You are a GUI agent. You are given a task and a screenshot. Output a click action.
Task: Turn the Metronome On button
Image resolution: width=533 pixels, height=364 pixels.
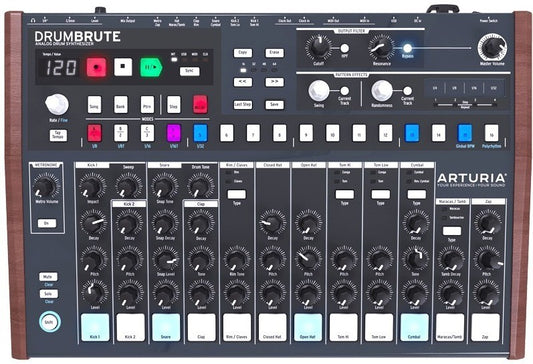pyautogui.click(x=47, y=223)
